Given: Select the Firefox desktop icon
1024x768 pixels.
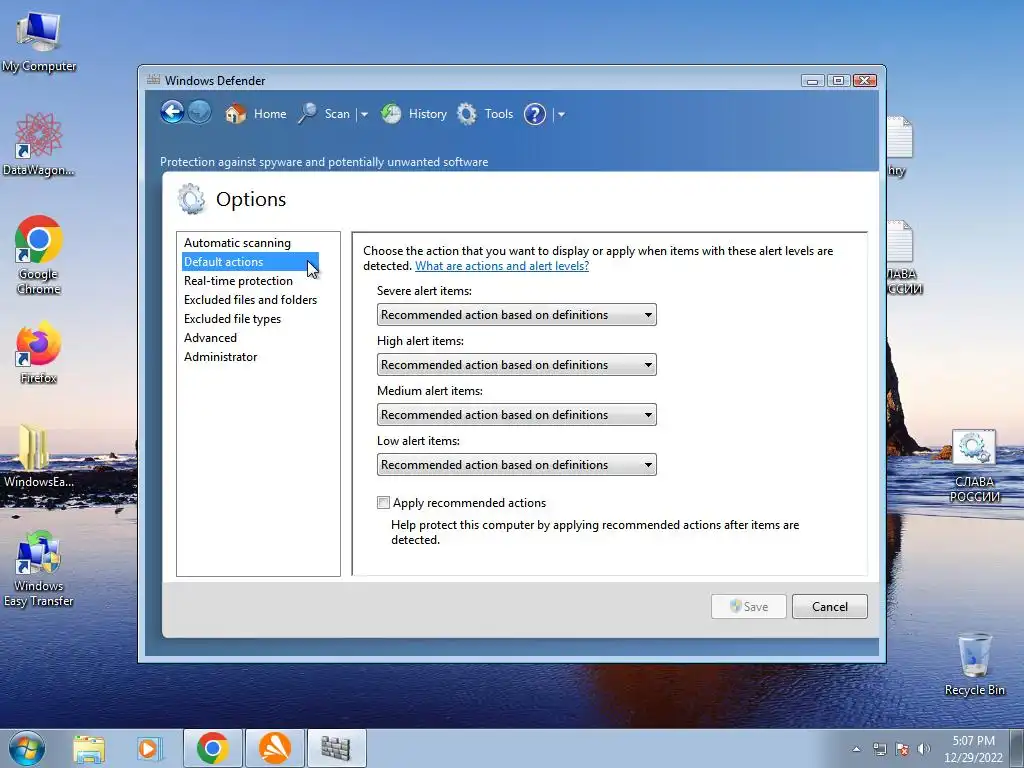Looking at the screenshot, I should [39, 352].
